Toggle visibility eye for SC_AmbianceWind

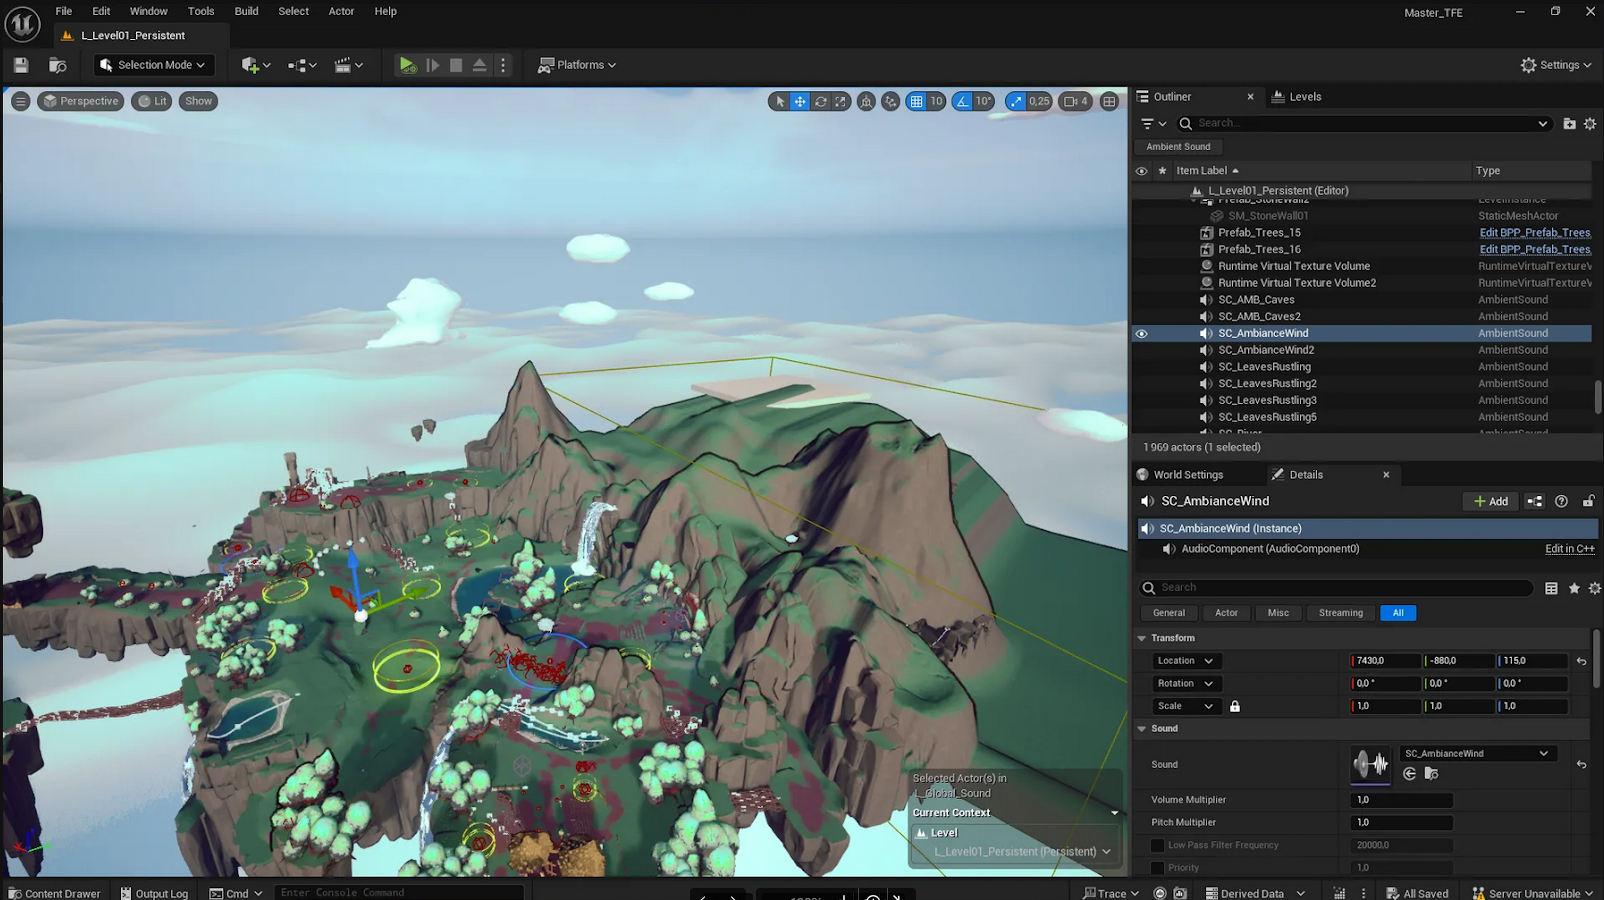point(1141,334)
